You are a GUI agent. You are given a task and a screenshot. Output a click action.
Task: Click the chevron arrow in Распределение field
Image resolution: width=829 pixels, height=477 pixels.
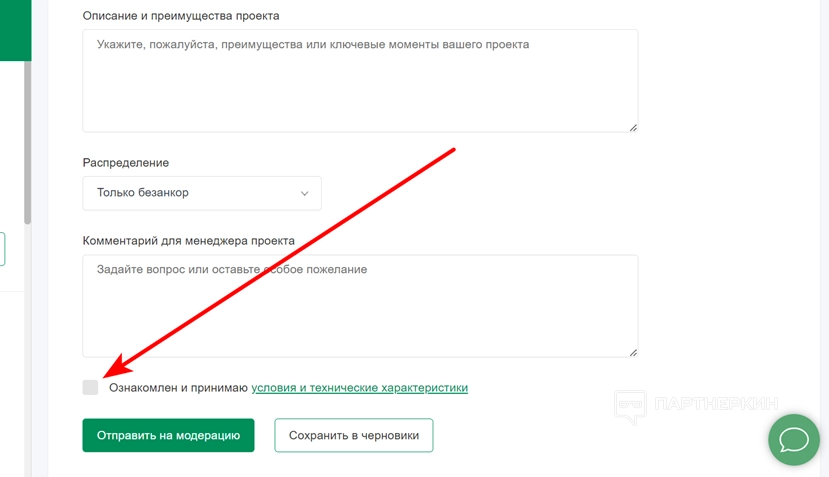click(305, 193)
